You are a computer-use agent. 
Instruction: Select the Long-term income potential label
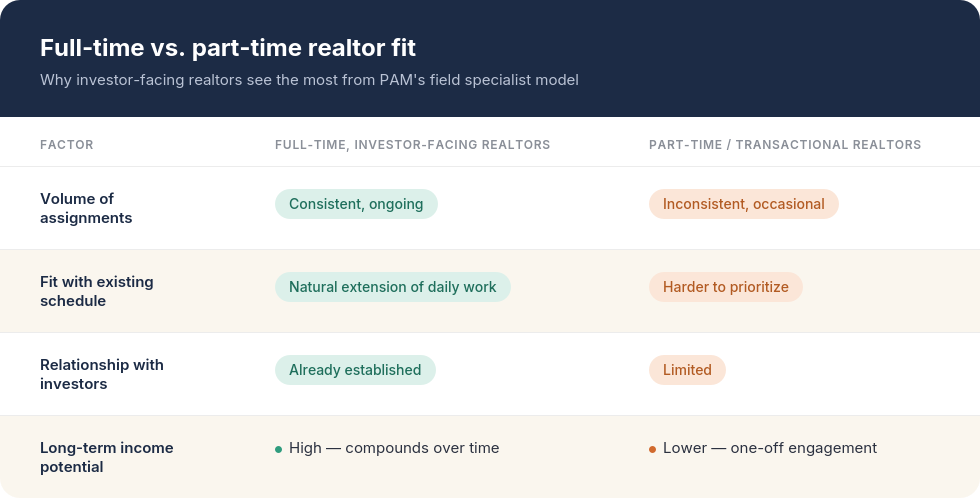pos(107,457)
